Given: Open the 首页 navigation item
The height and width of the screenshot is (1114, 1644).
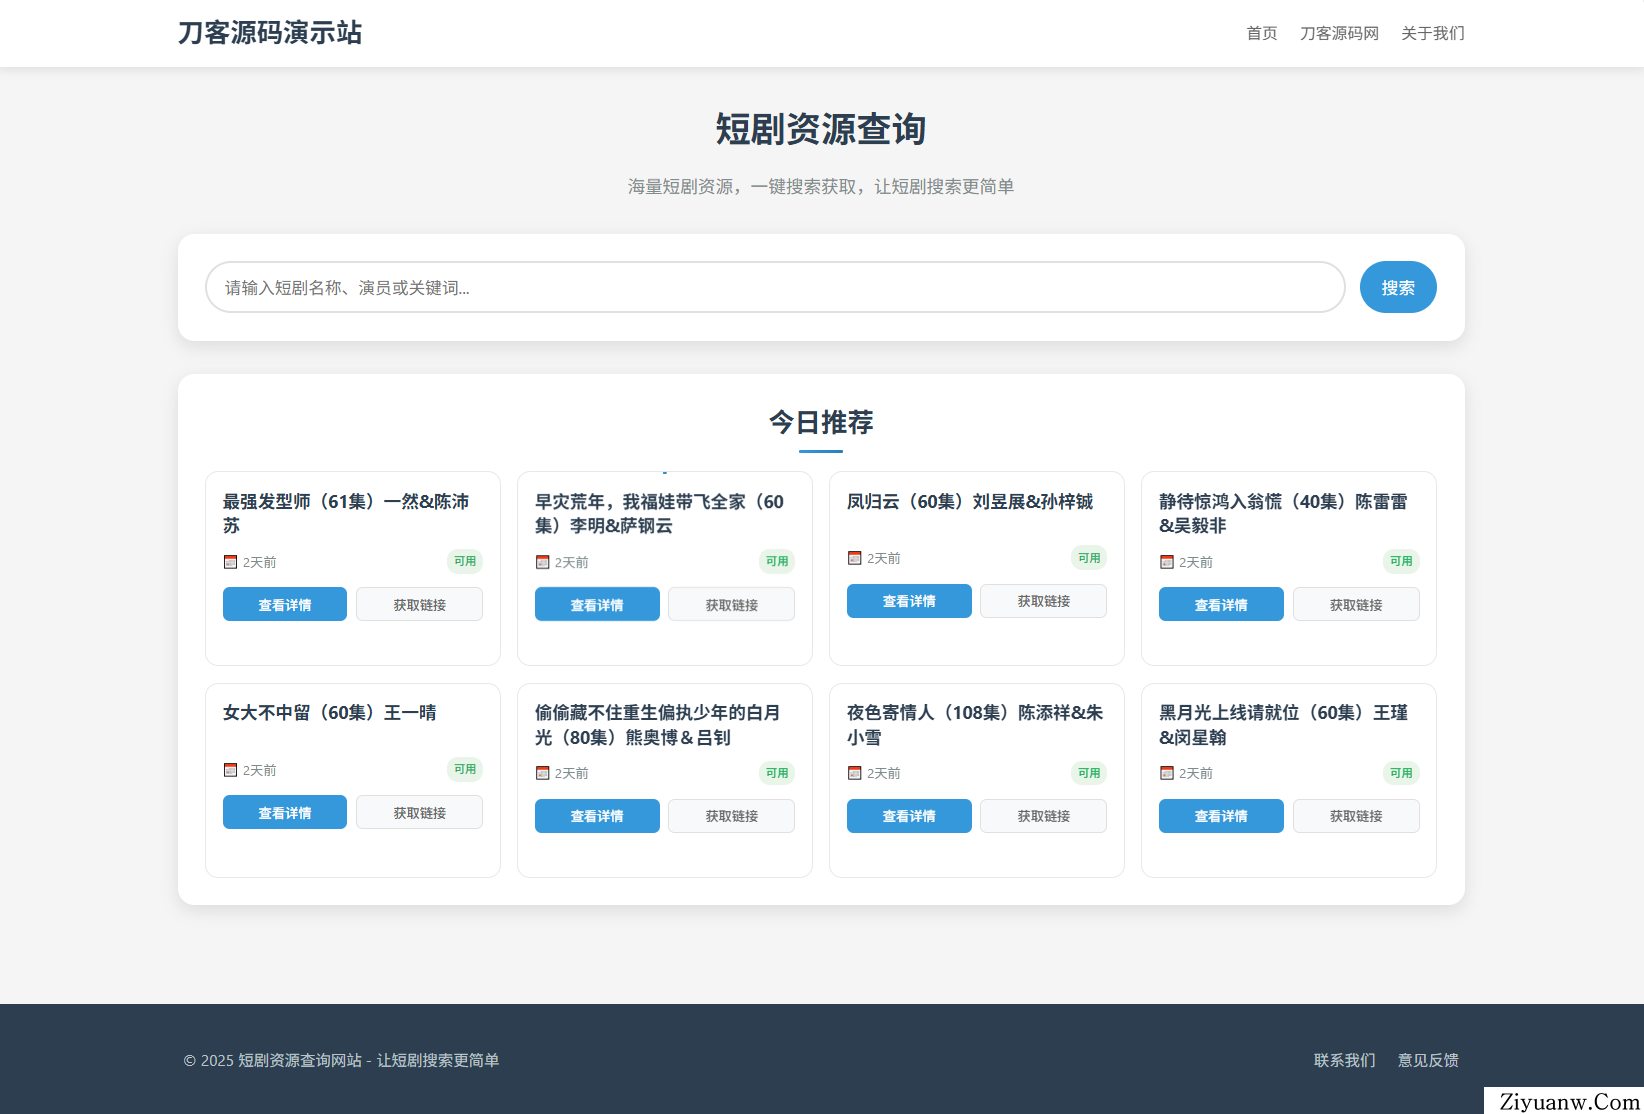Looking at the screenshot, I should [x=1261, y=33].
